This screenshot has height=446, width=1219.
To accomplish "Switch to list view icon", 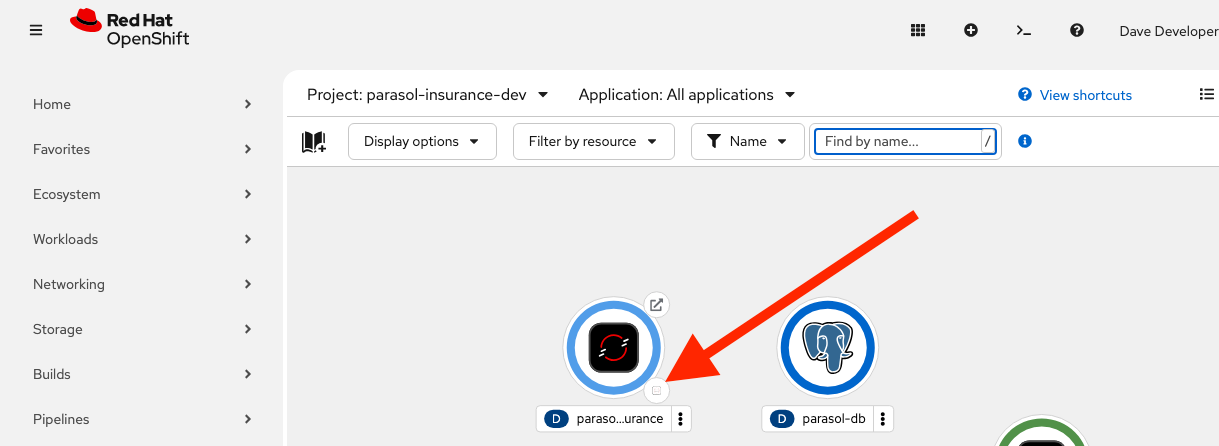I will [1206, 95].
